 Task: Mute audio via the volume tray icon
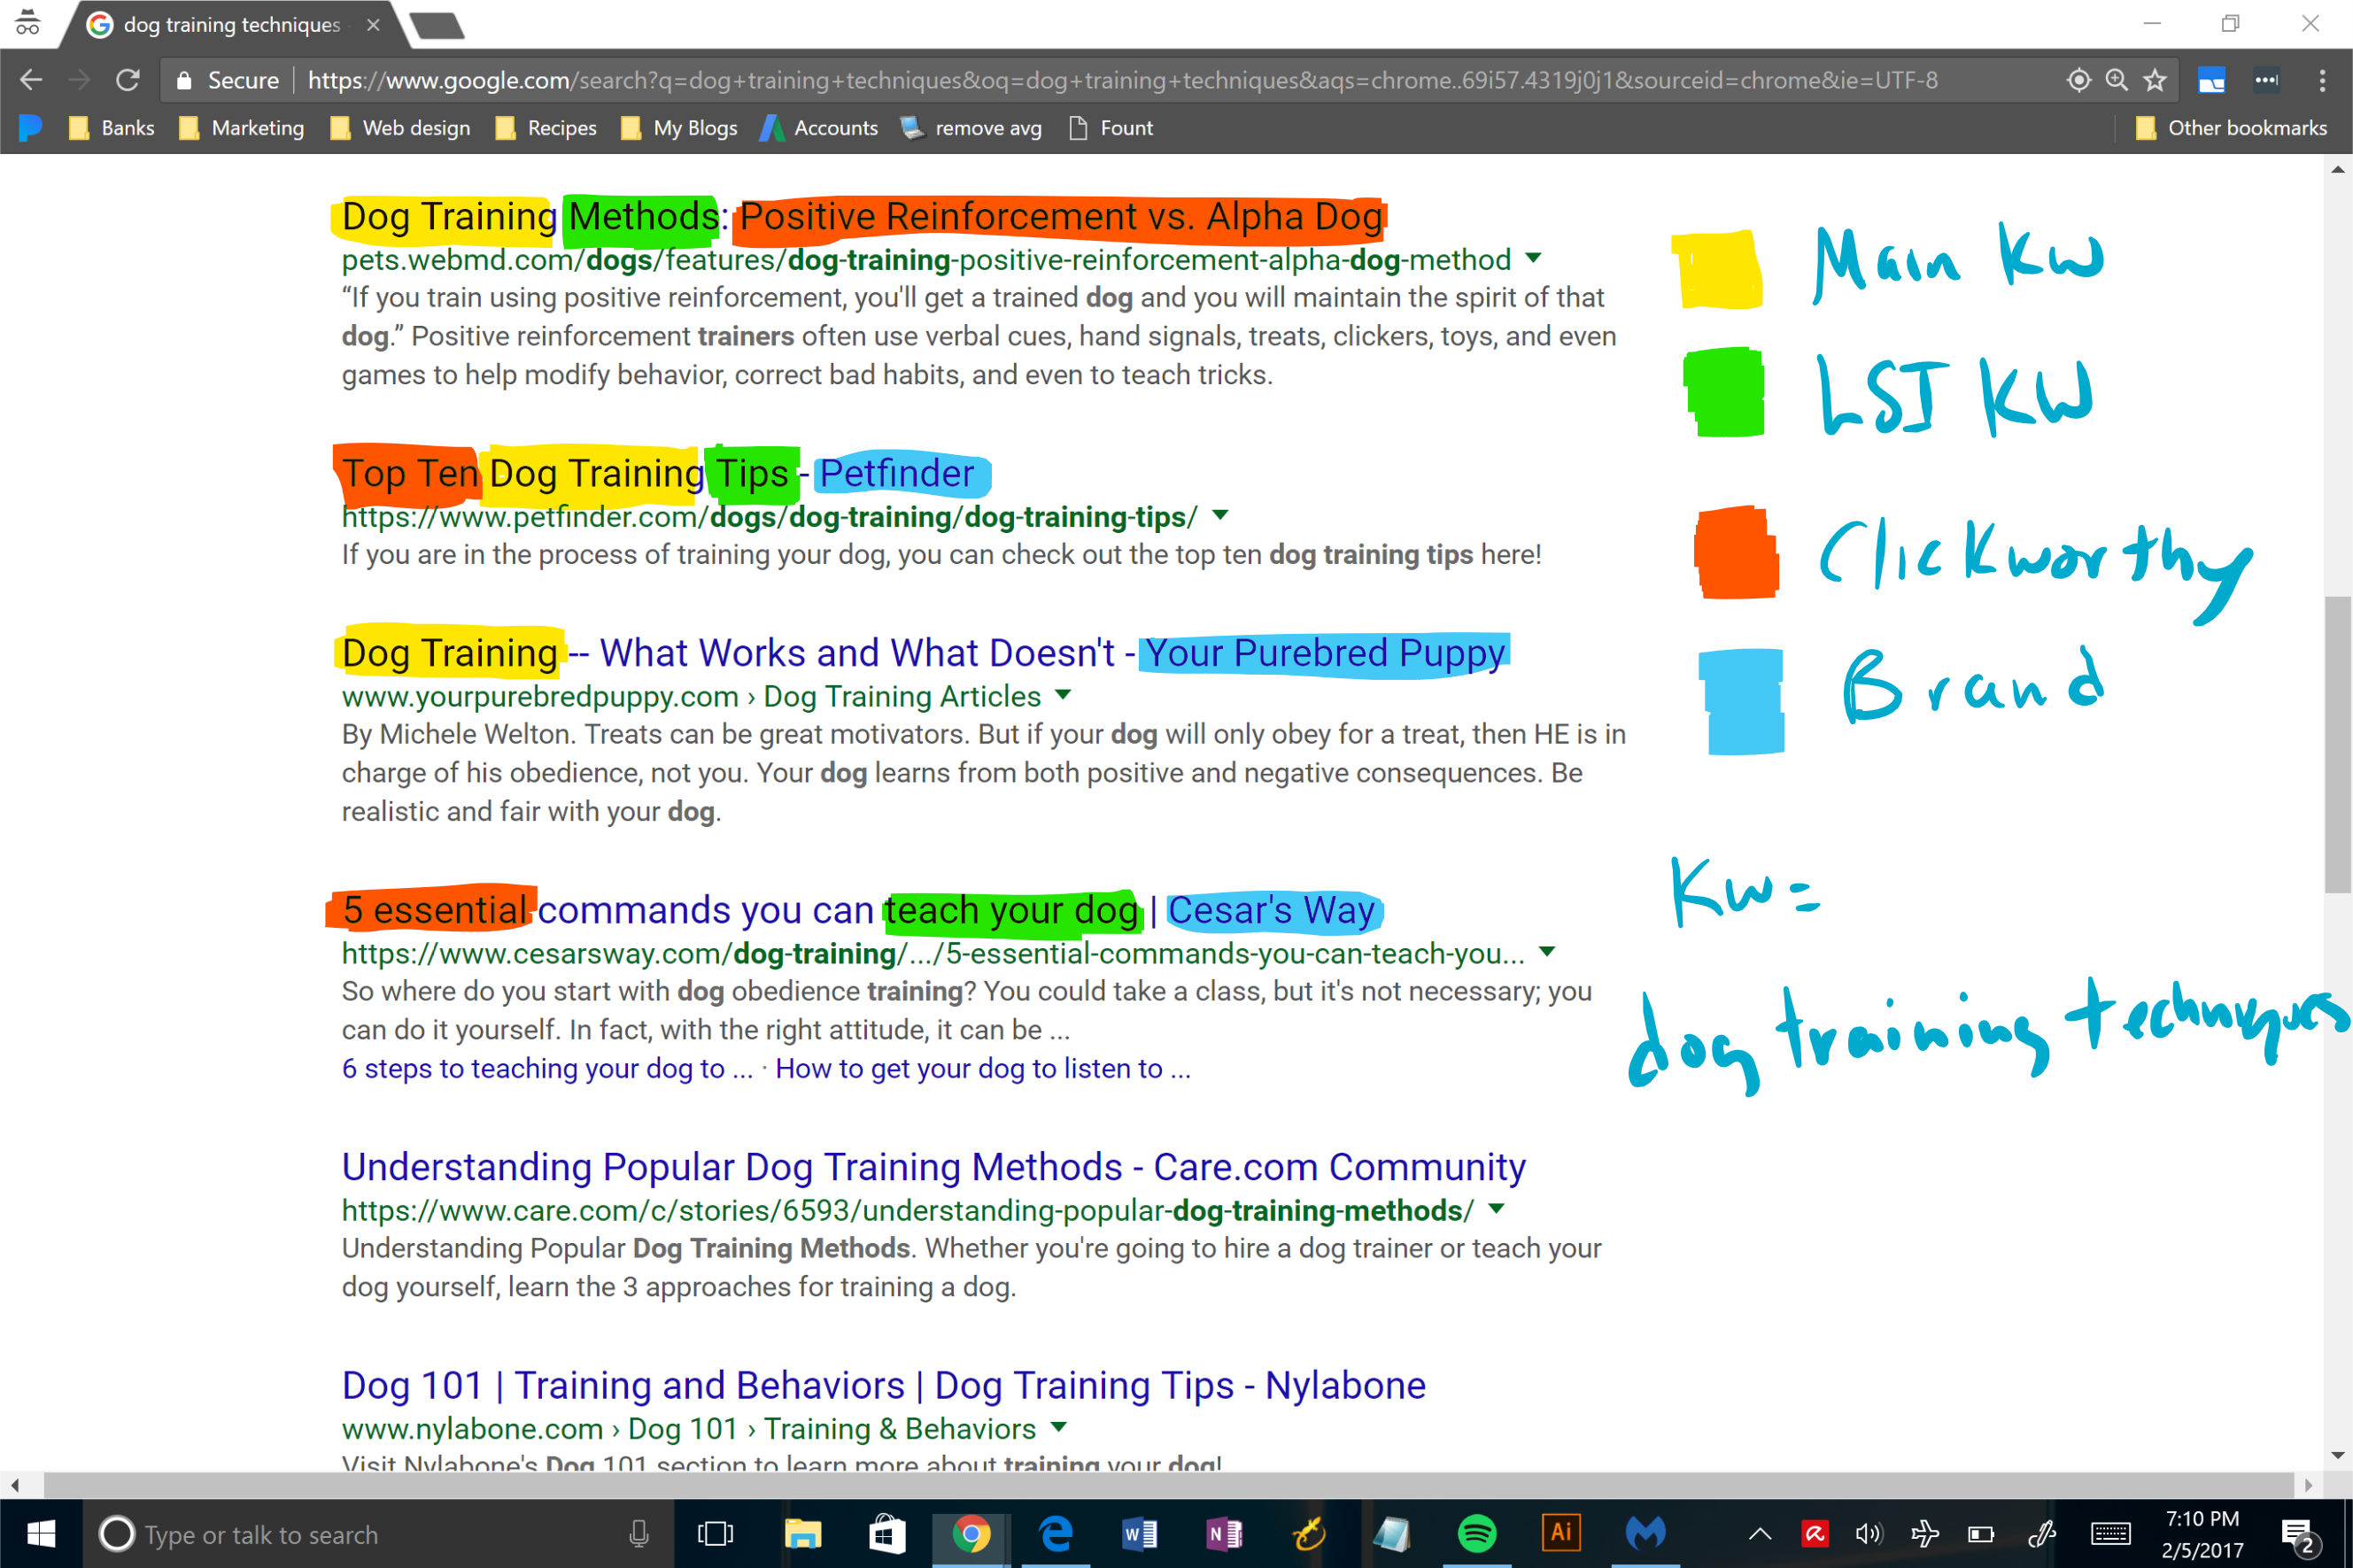[1869, 1534]
